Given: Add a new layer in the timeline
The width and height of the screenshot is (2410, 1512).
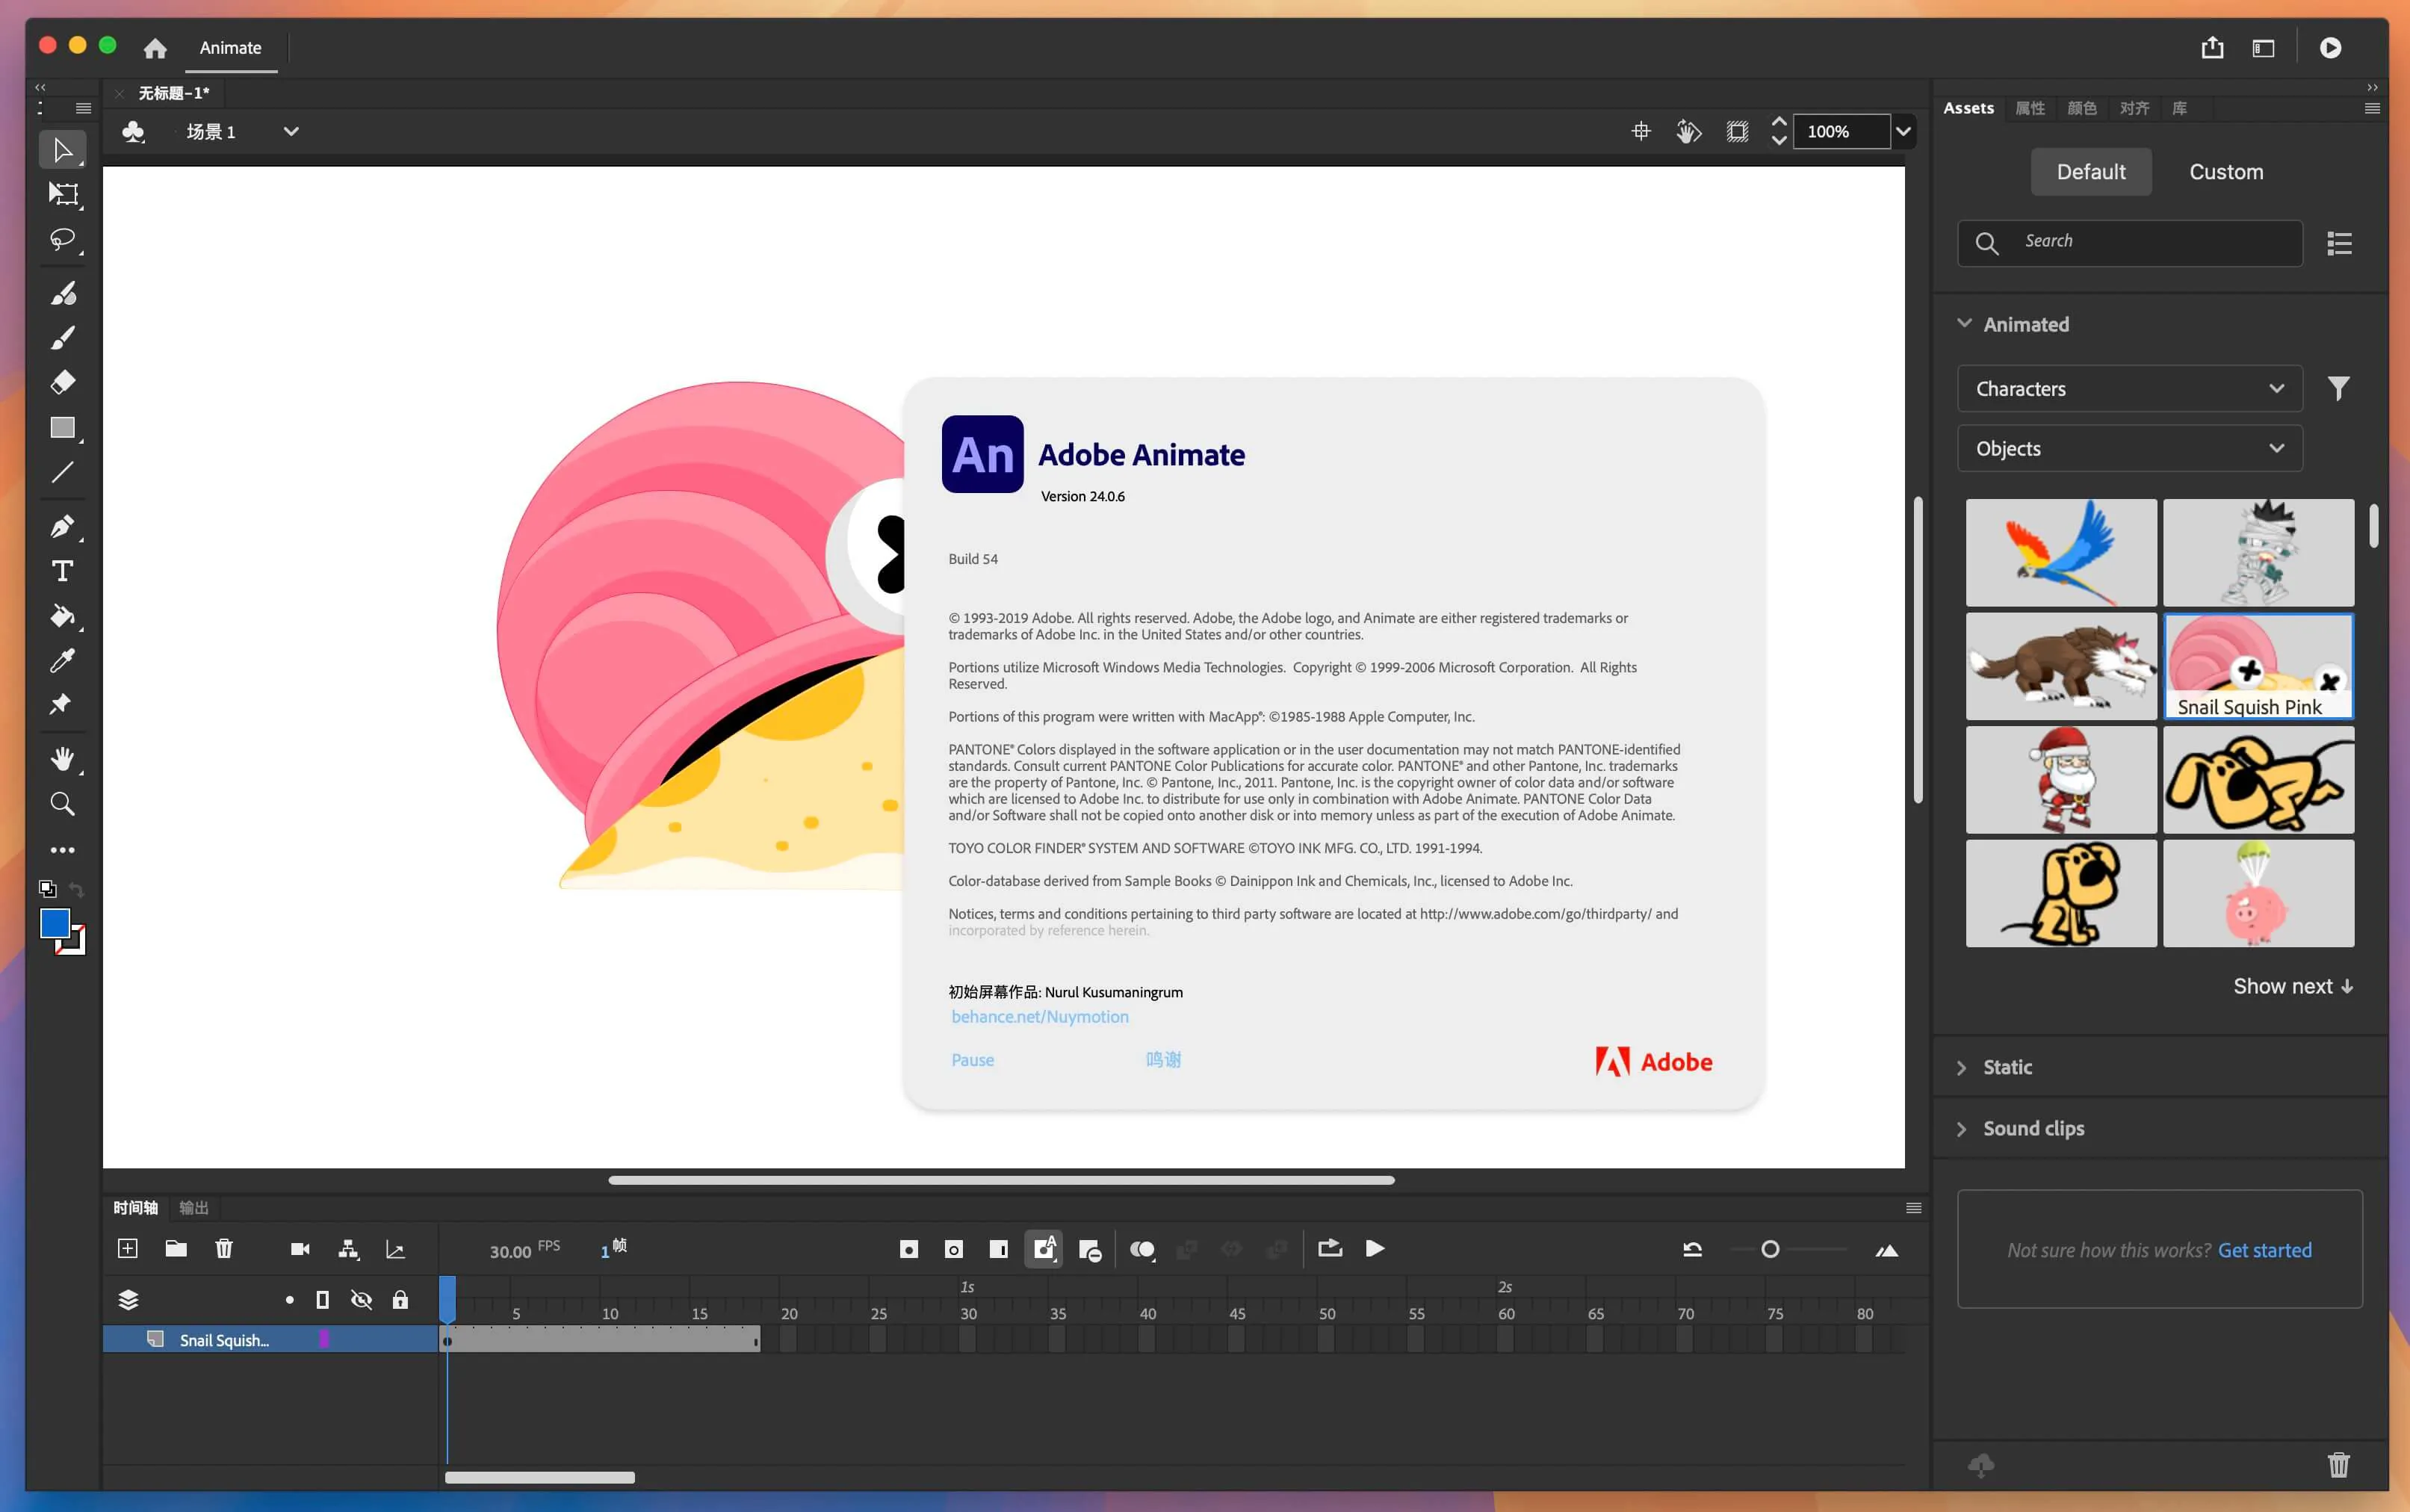Looking at the screenshot, I should pos(128,1248).
